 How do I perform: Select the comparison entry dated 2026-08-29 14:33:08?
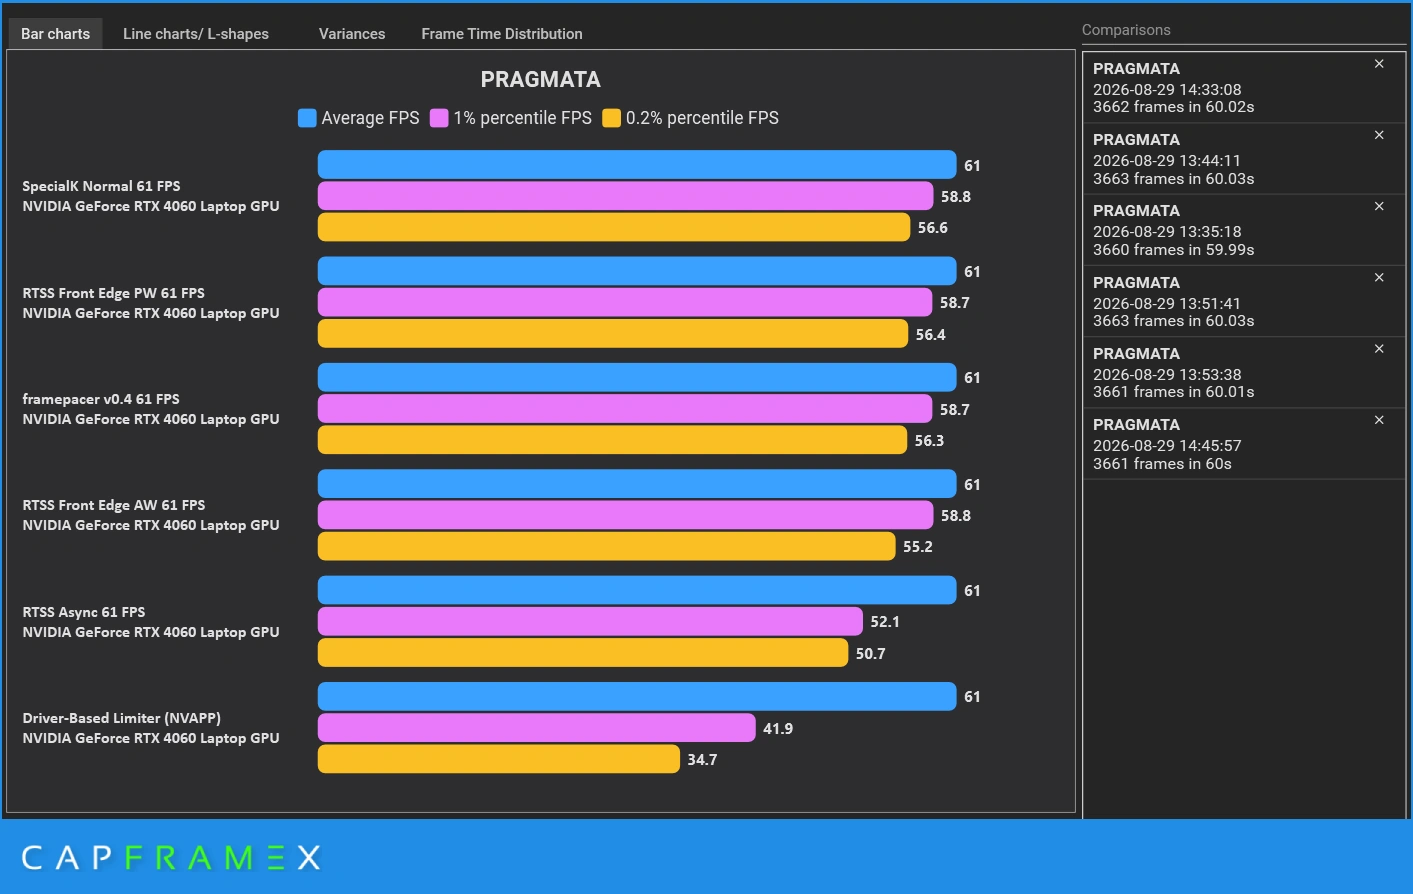click(1243, 87)
